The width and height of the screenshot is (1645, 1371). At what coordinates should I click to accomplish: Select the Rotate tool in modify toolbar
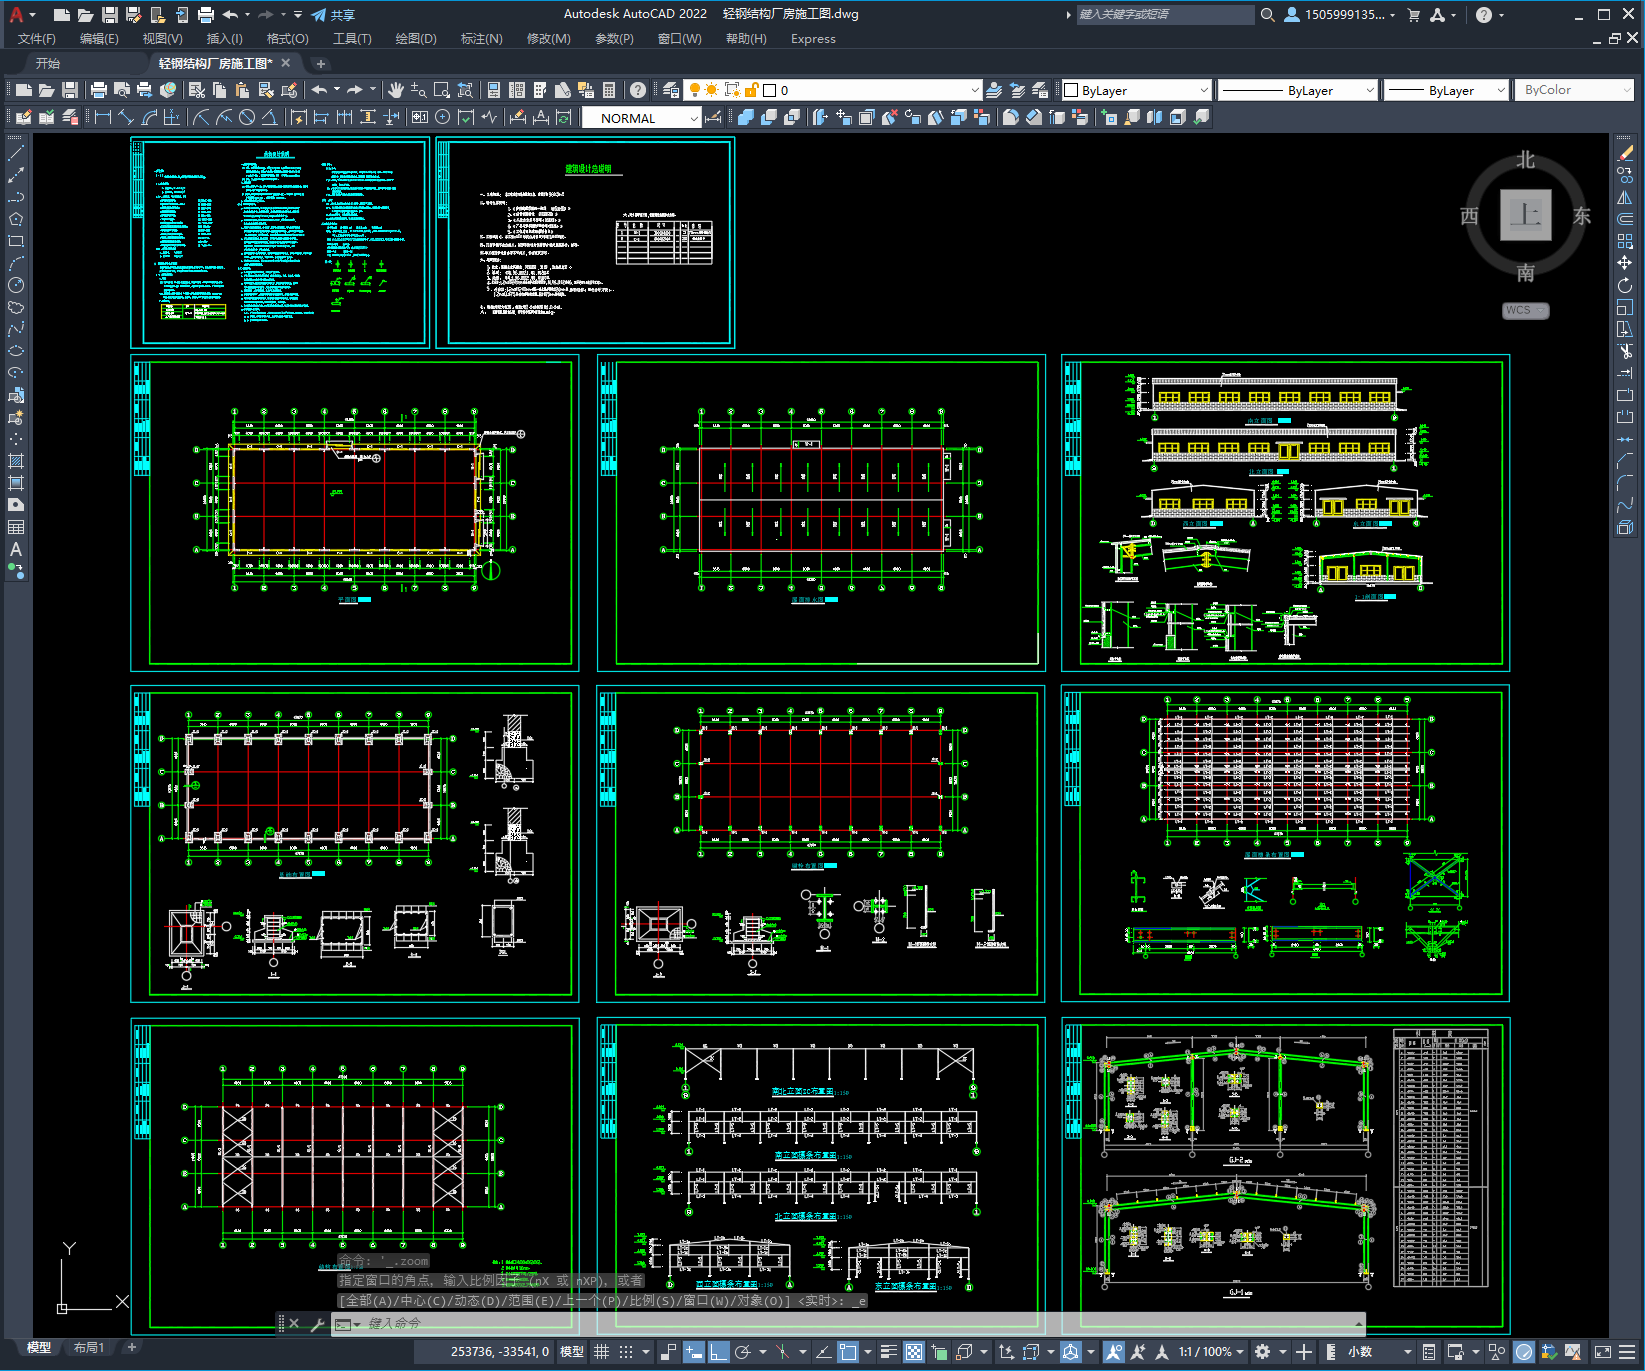tap(1625, 285)
